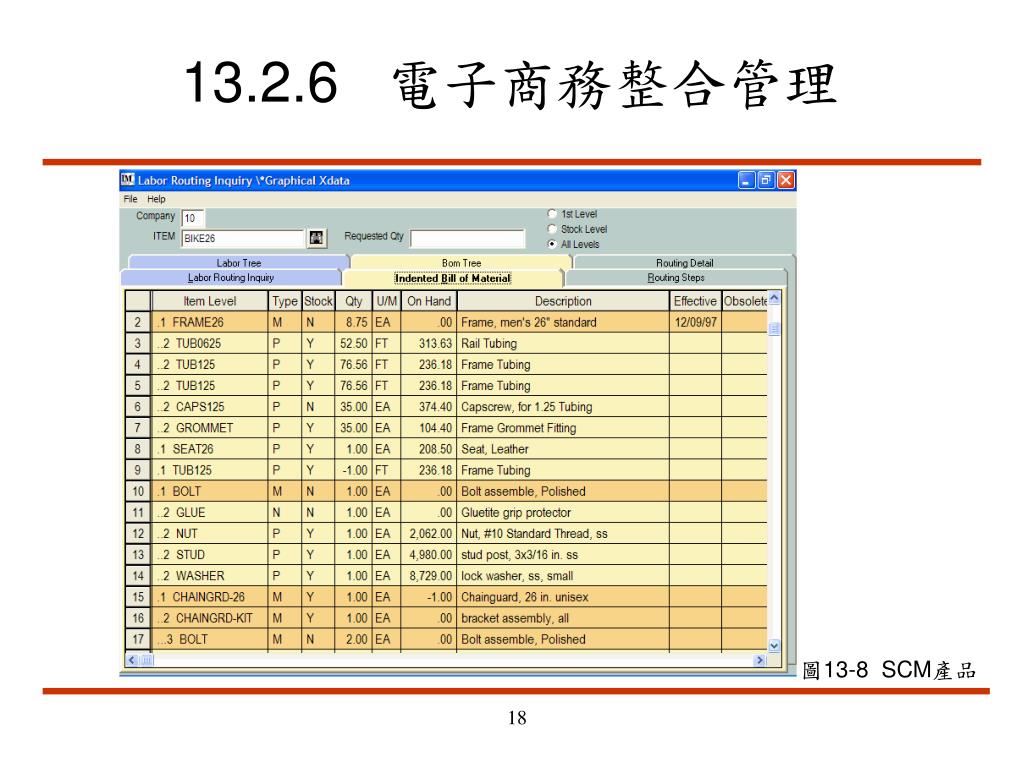Restore the Labor Routing Inquiry window

click(x=766, y=180)
